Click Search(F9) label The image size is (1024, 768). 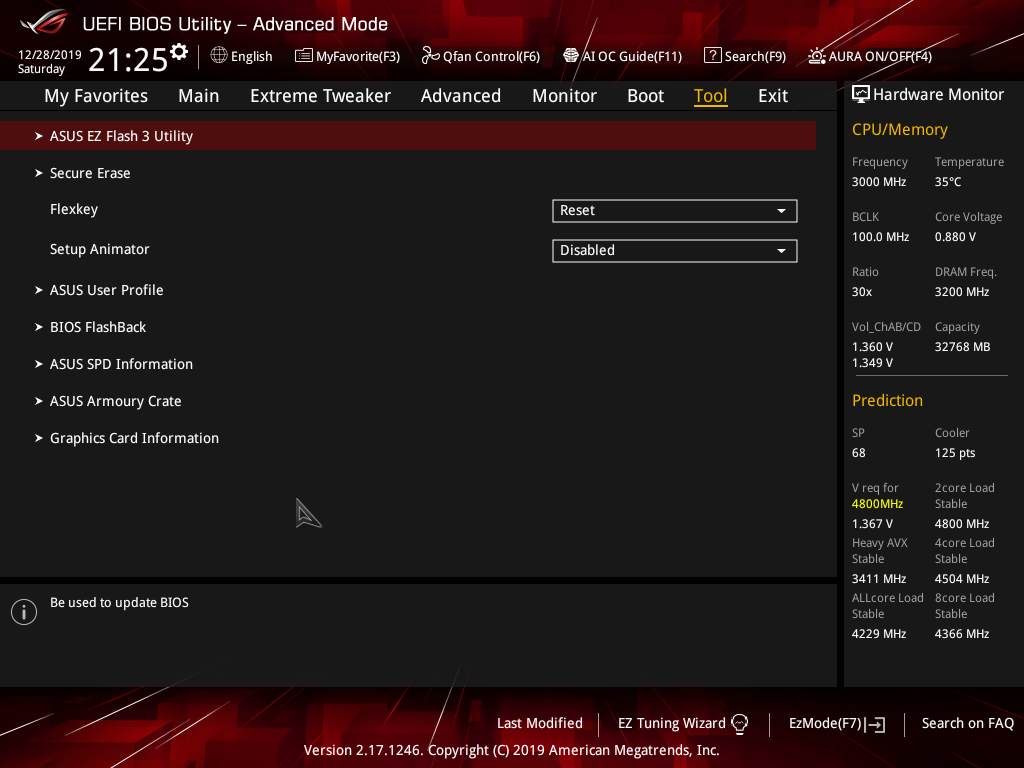755,56
